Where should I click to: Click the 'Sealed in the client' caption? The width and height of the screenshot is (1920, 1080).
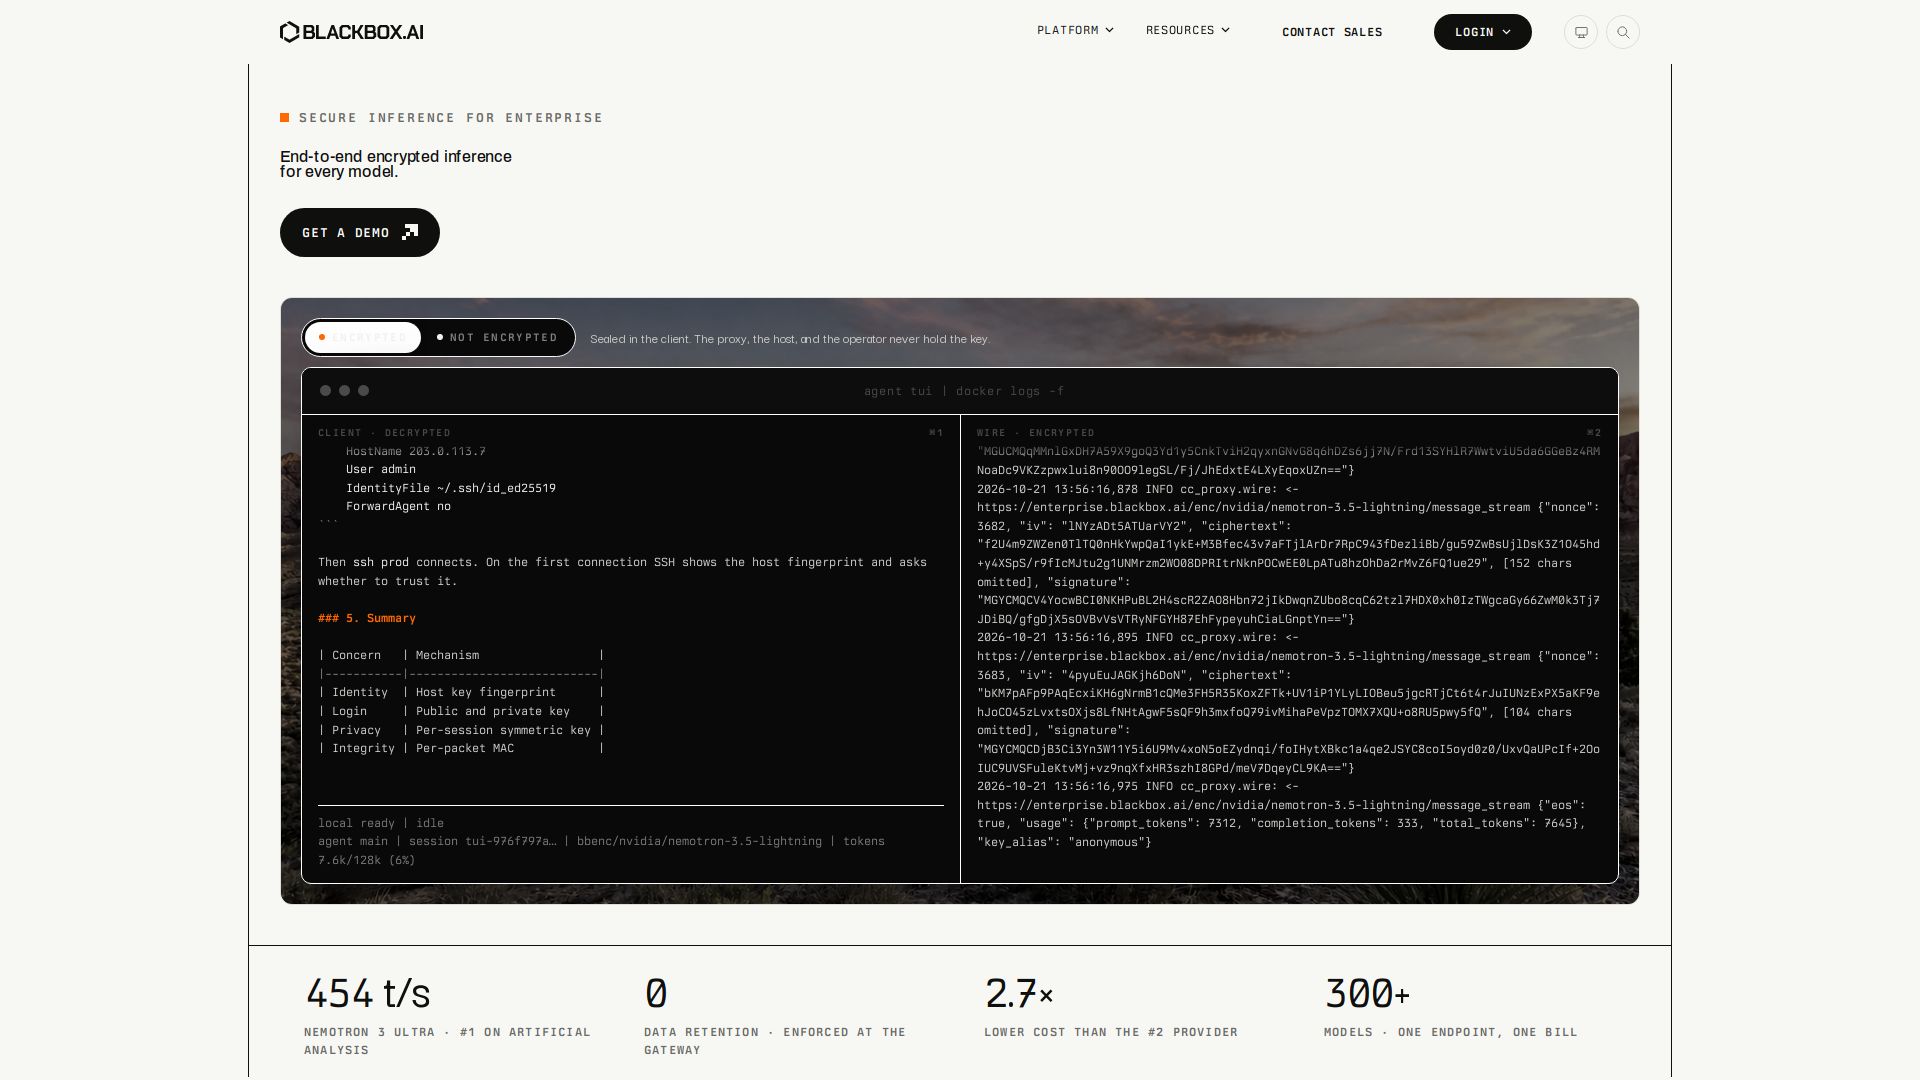click(x=789, y=339)
